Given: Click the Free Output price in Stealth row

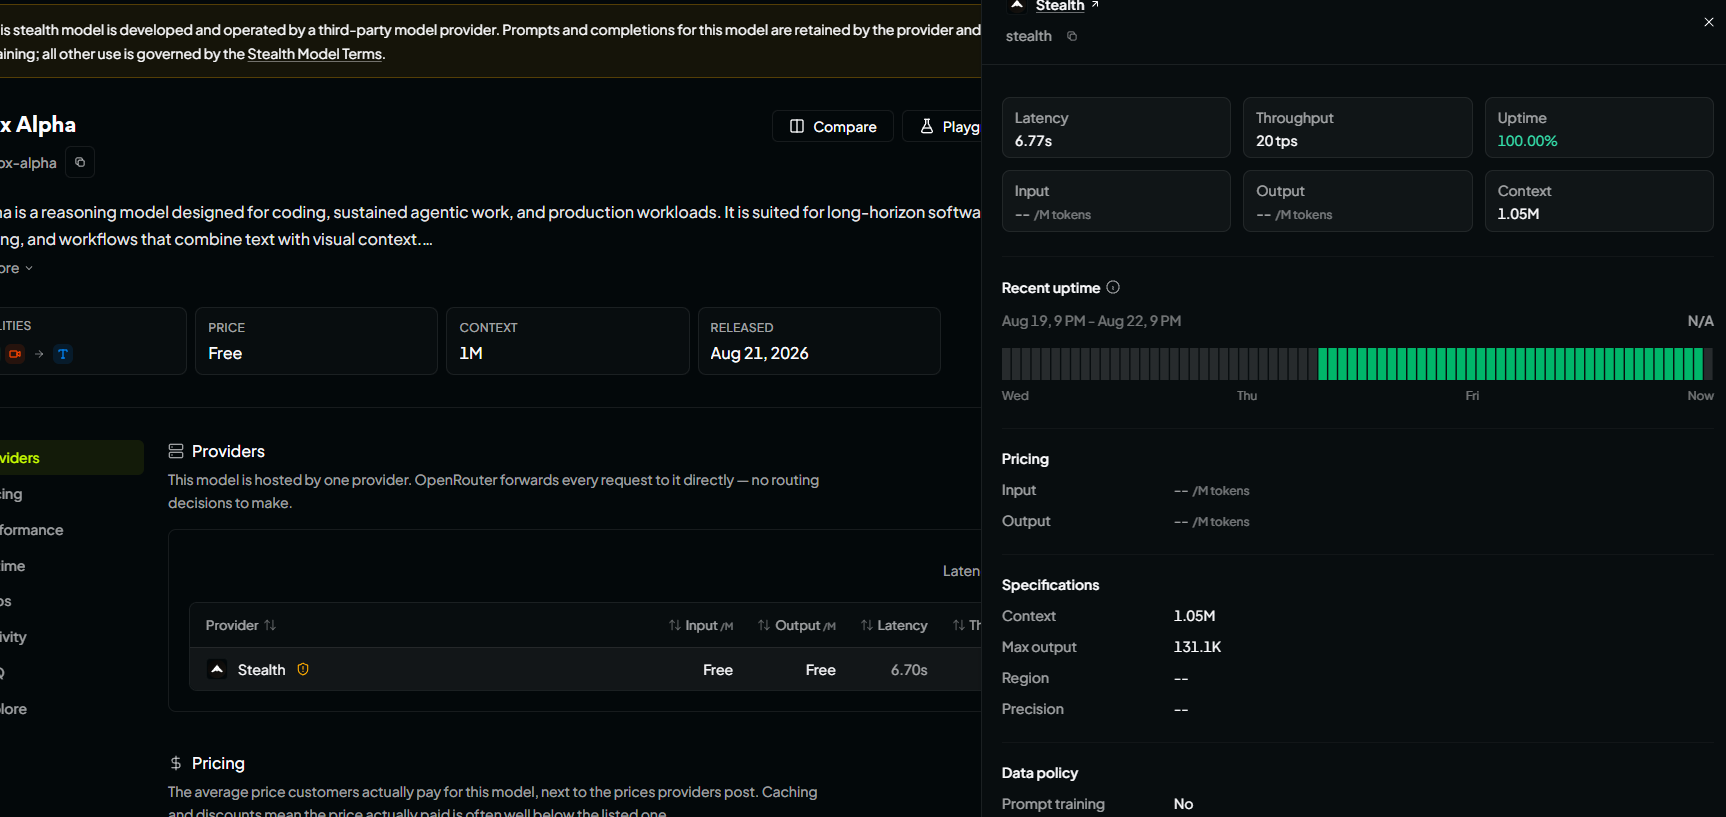Looking at the screenshot, I should [821, 670].
